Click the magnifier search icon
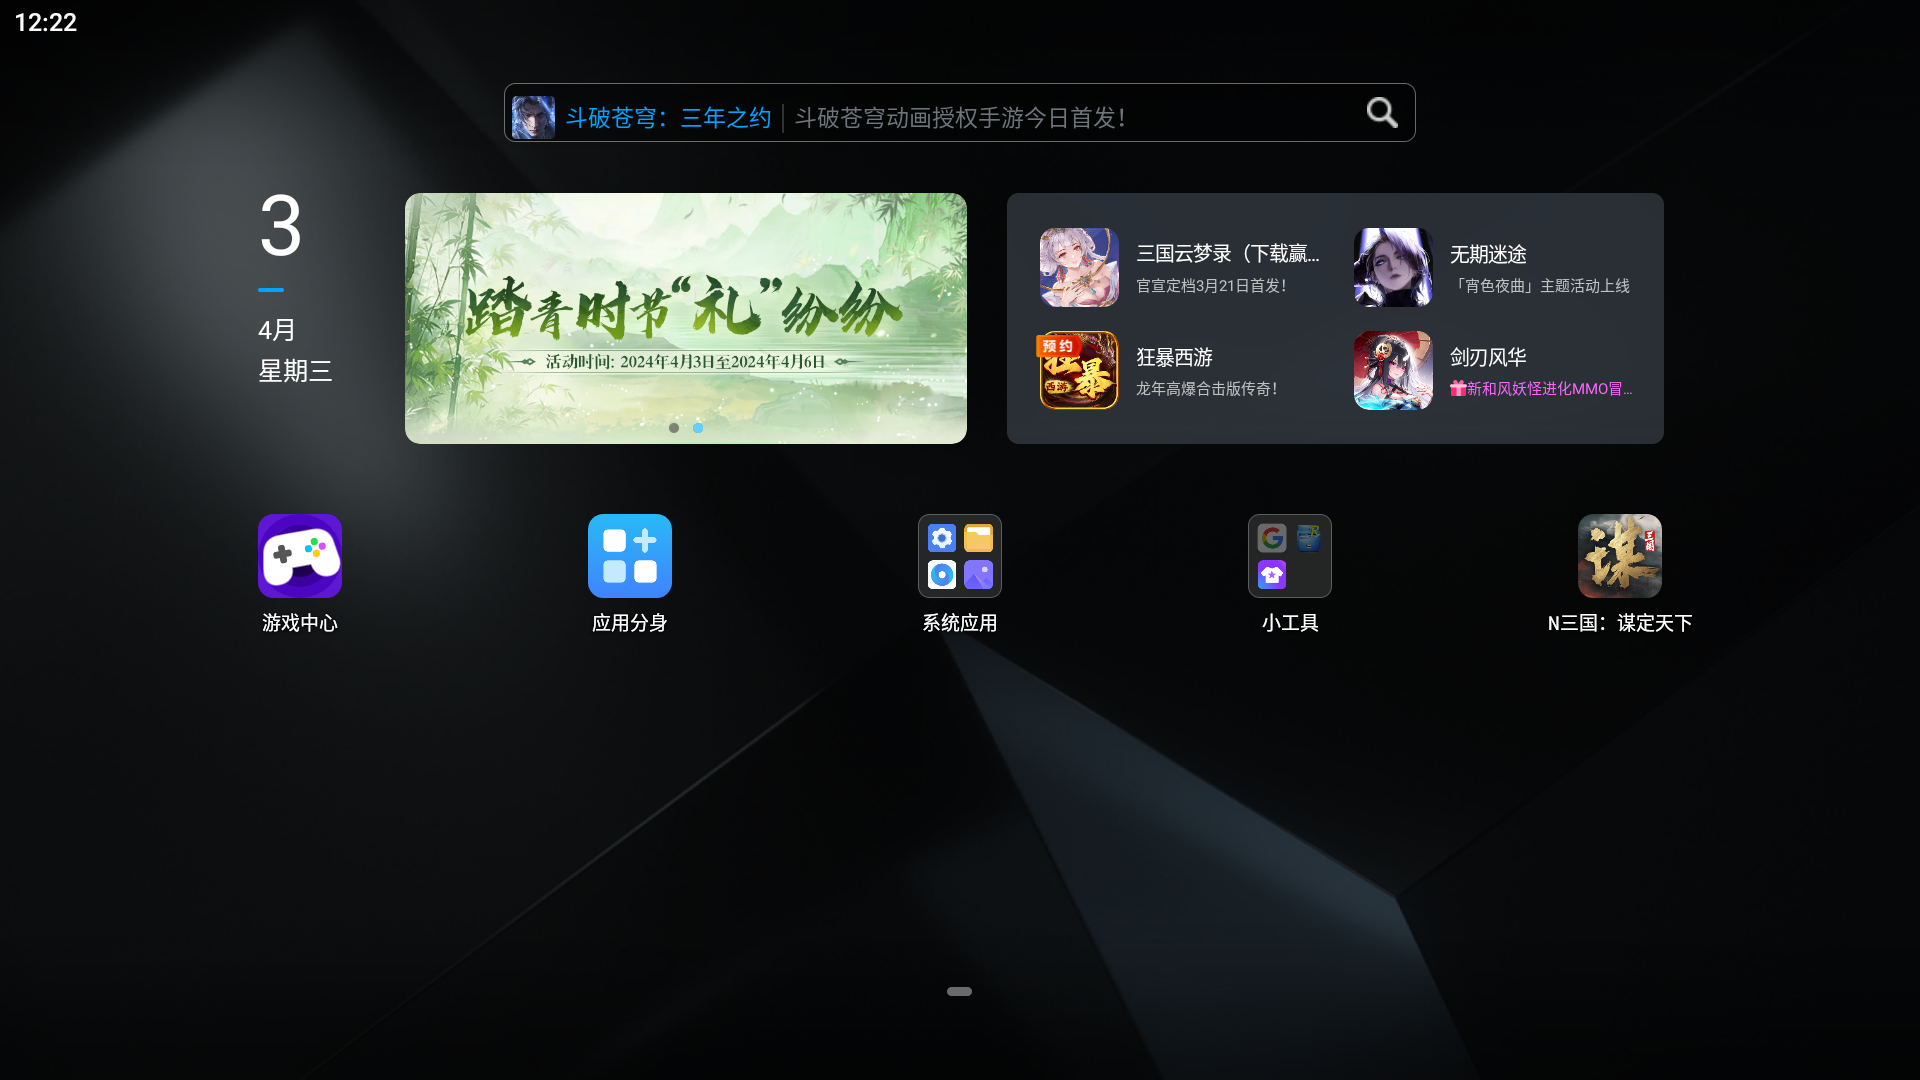This screenshot has width=1920, height=1080. [1382, 113]
